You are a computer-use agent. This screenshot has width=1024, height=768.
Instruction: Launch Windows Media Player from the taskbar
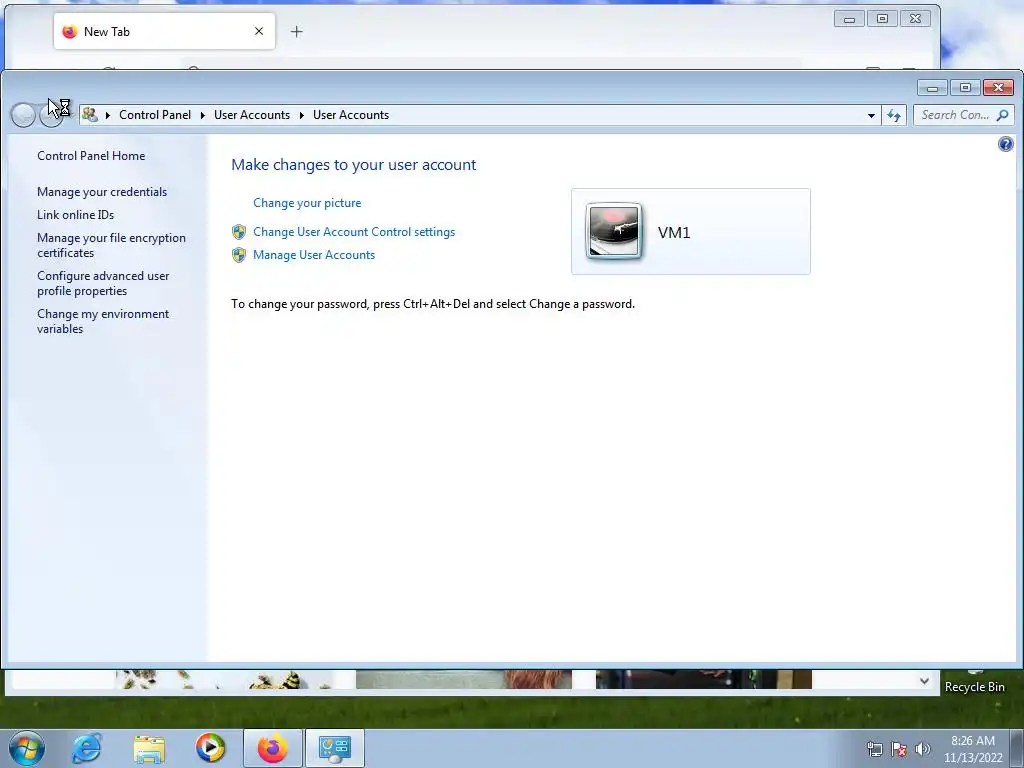point(210,748)
